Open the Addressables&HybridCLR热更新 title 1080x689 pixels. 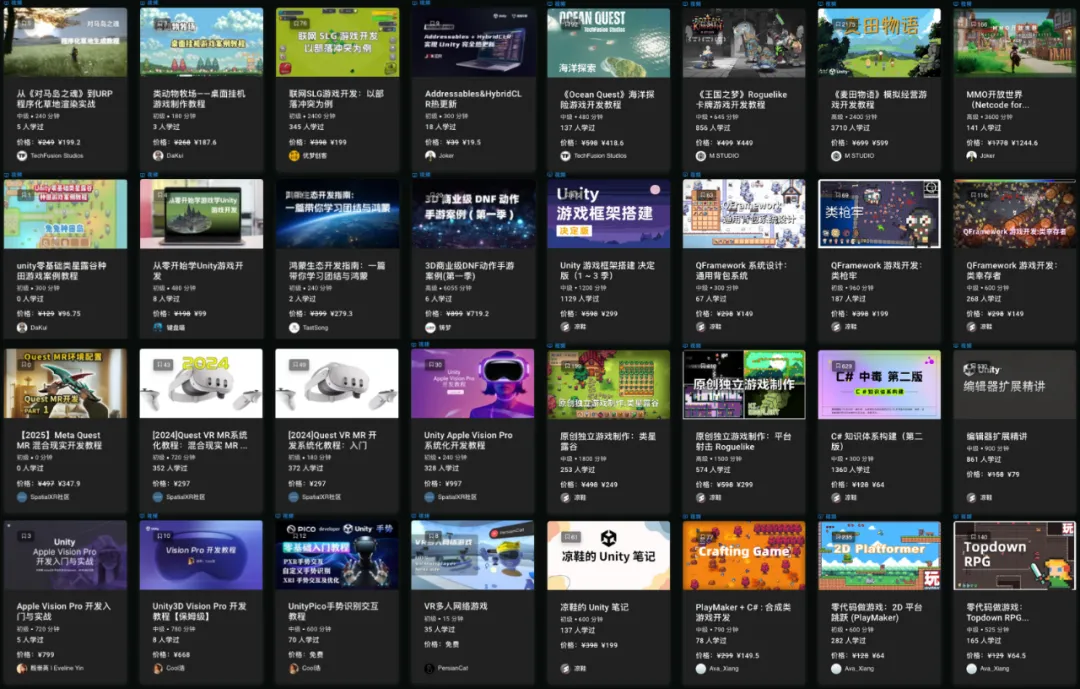coord(473,99)
